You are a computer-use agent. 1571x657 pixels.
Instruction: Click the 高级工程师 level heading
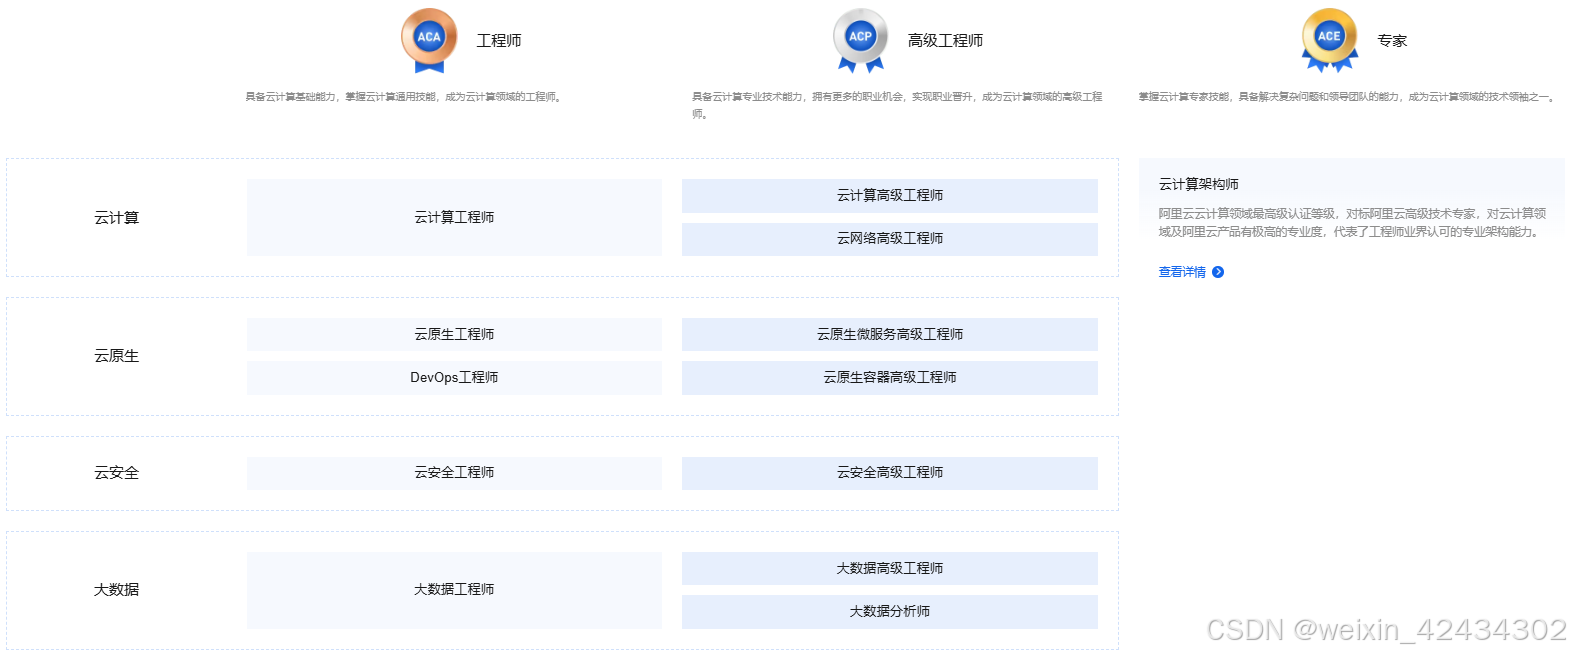tap(945, 41)
